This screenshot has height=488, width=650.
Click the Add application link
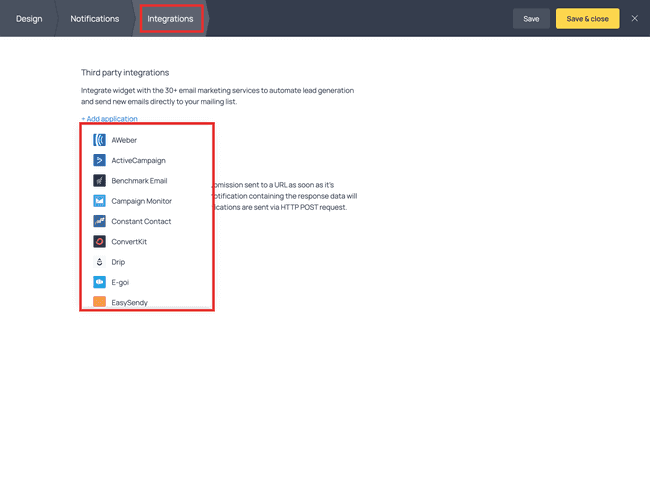click(109, 119)
